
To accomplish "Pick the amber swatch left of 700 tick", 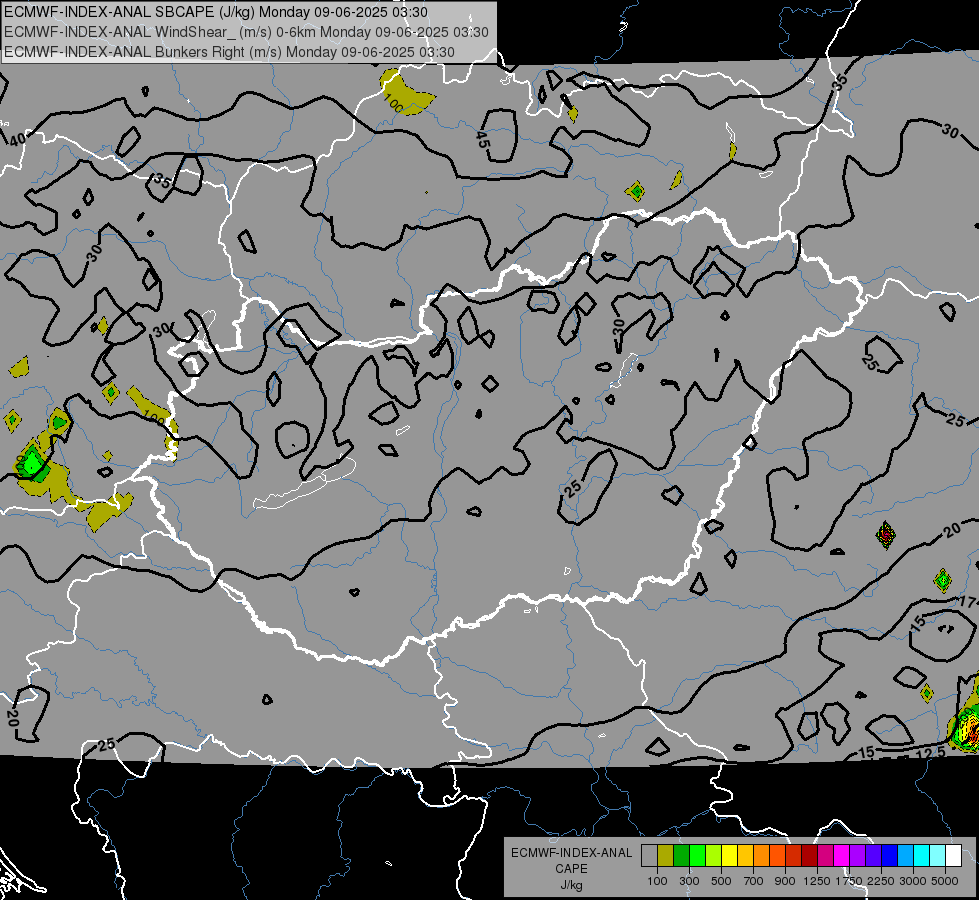I will pos(745,856).
